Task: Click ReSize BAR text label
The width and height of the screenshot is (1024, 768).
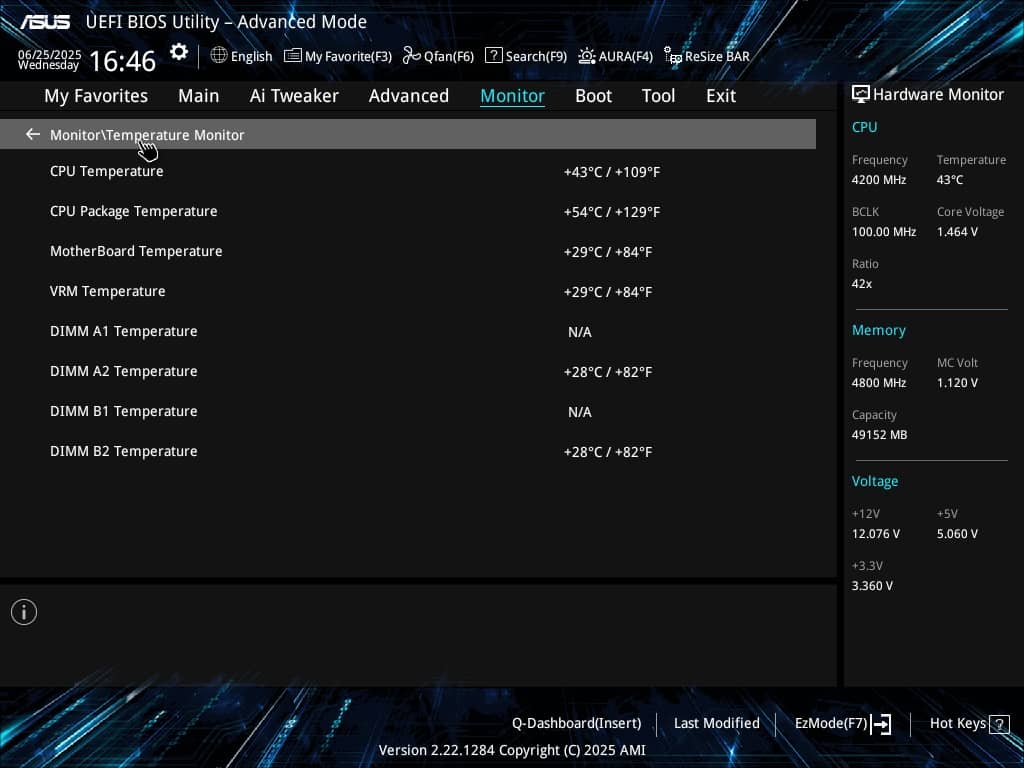Action: point(717,56)
